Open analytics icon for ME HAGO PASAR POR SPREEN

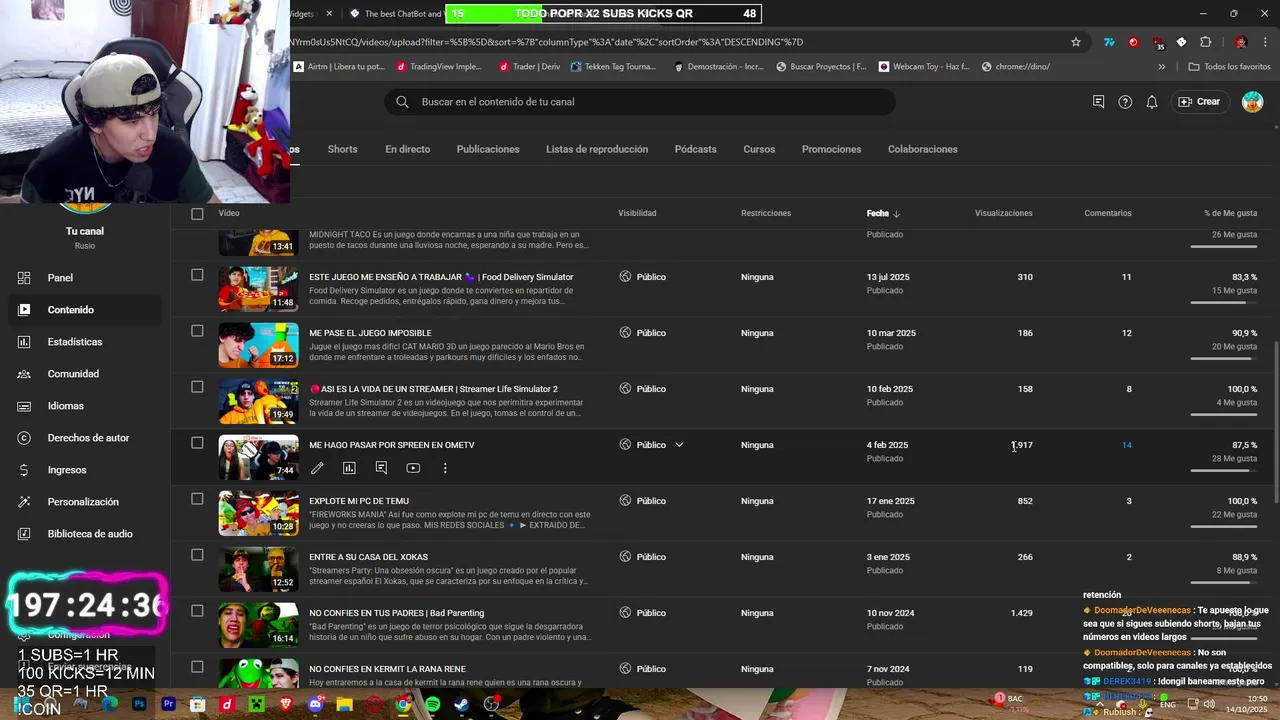[x=349, y=468]
